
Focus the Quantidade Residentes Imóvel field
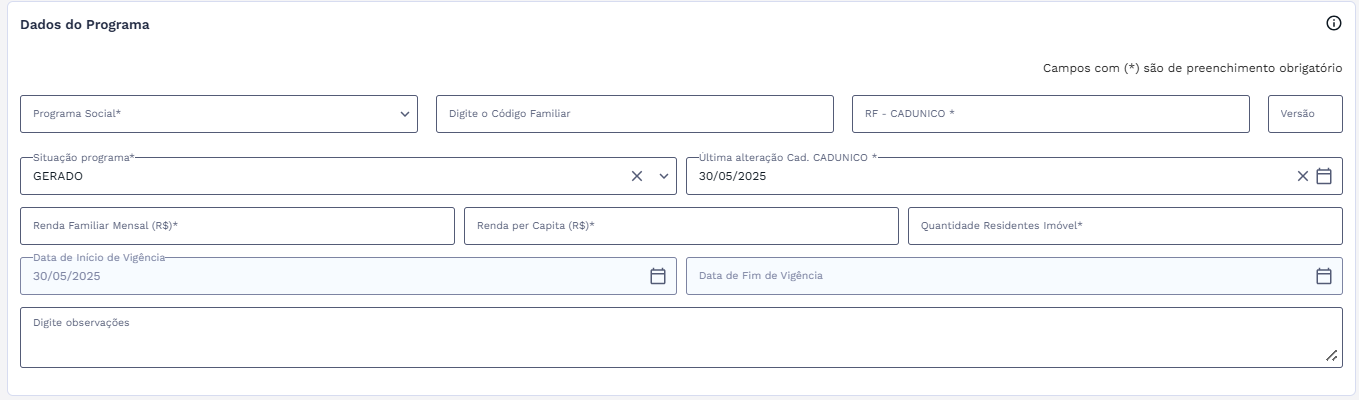click(x=1125, y=226)
